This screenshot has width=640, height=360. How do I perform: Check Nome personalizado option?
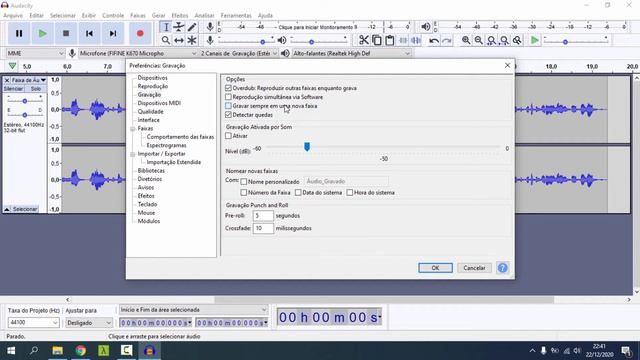tap(244, 181)
